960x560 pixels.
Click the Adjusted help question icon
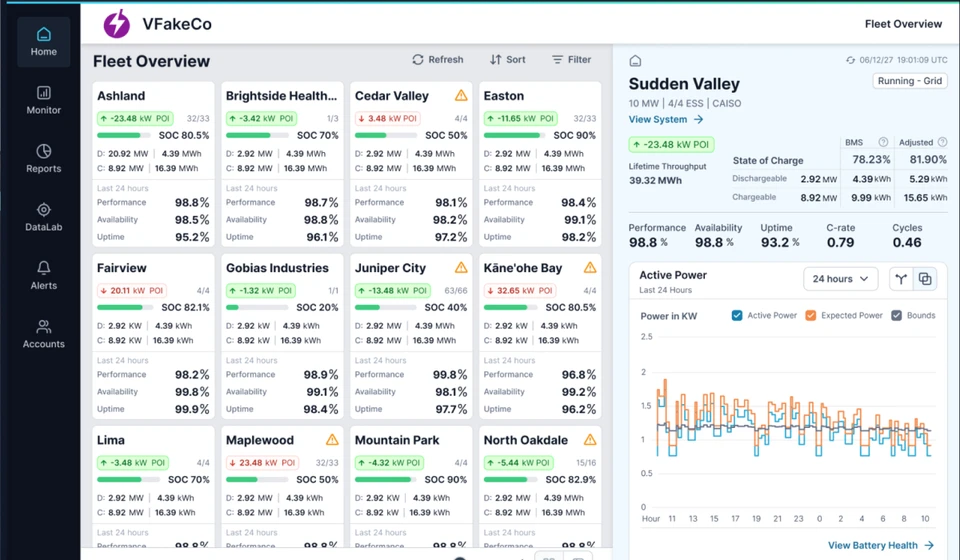tap(942, 142)
